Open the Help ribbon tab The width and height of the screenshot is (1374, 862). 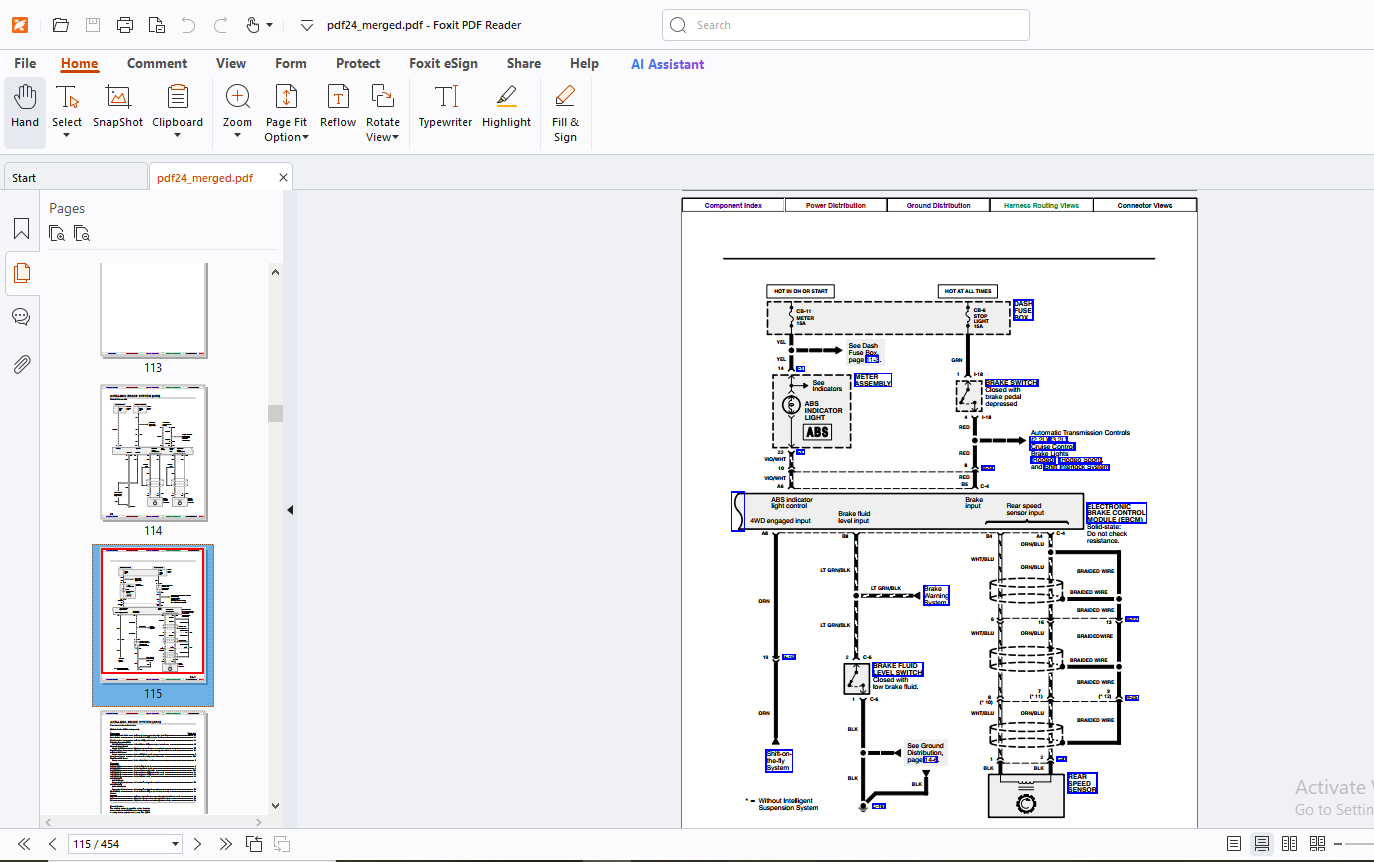[584, 63]
